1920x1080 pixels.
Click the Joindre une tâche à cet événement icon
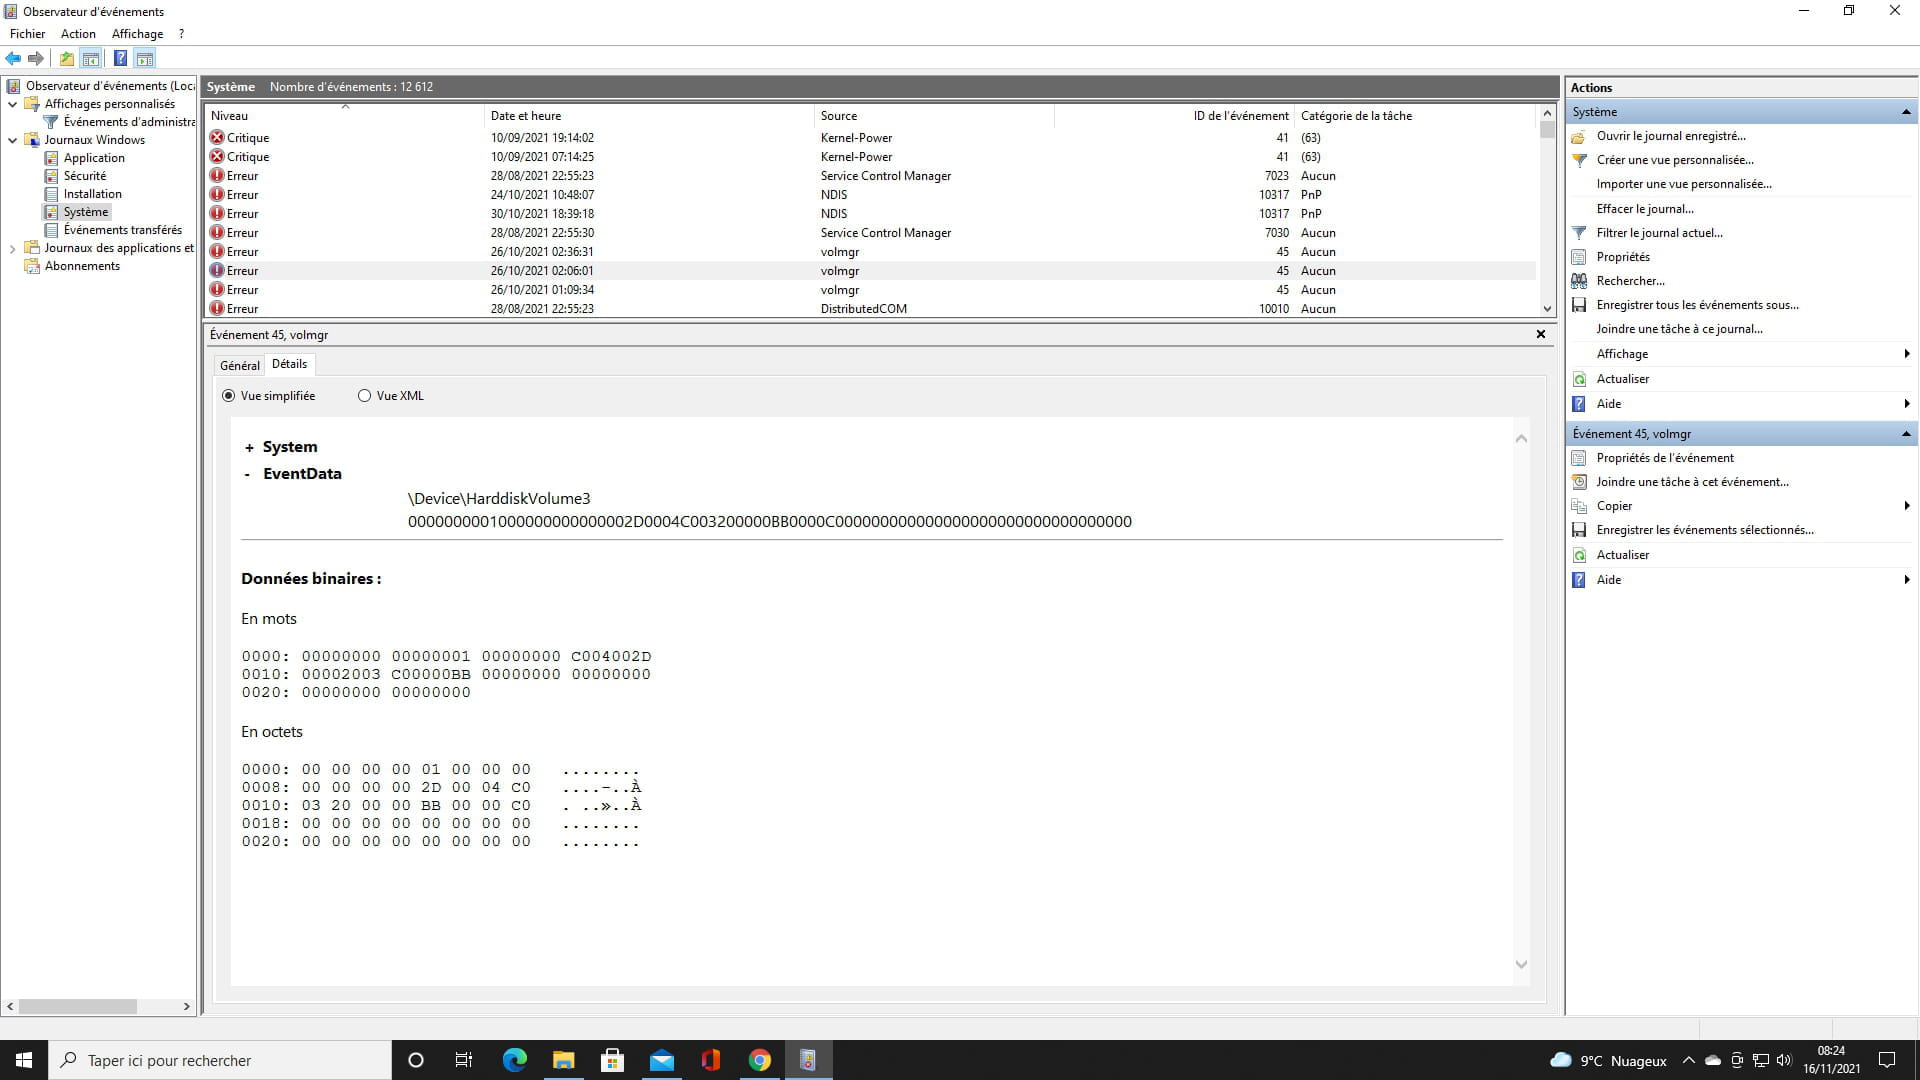coord(1579,482)
